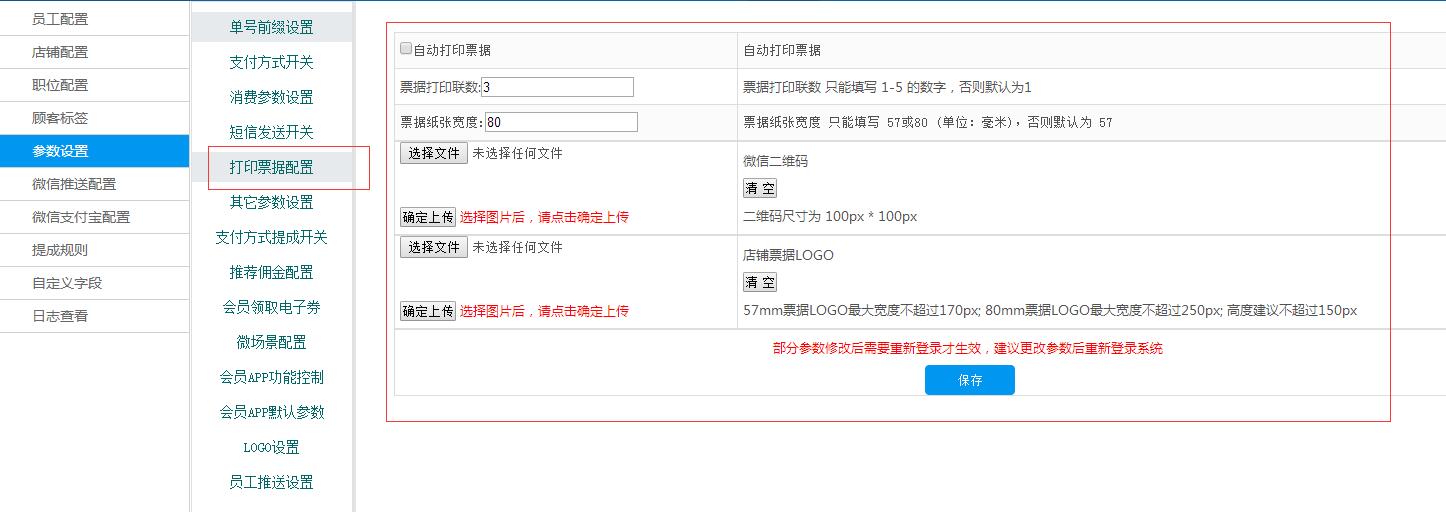1446x512 pixels.
Task: Open 支付方式开关 submenu item
Action: tap(271, 62)
